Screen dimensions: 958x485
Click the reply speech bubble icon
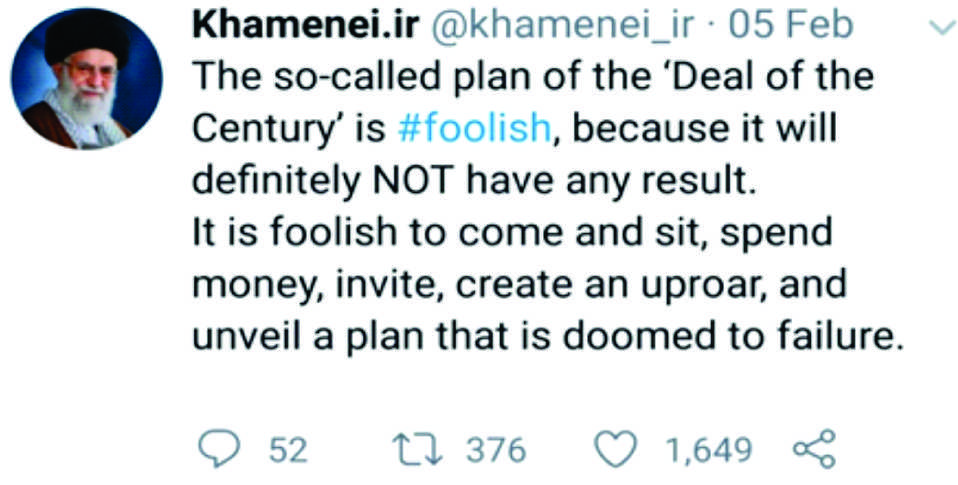(216, 450)
